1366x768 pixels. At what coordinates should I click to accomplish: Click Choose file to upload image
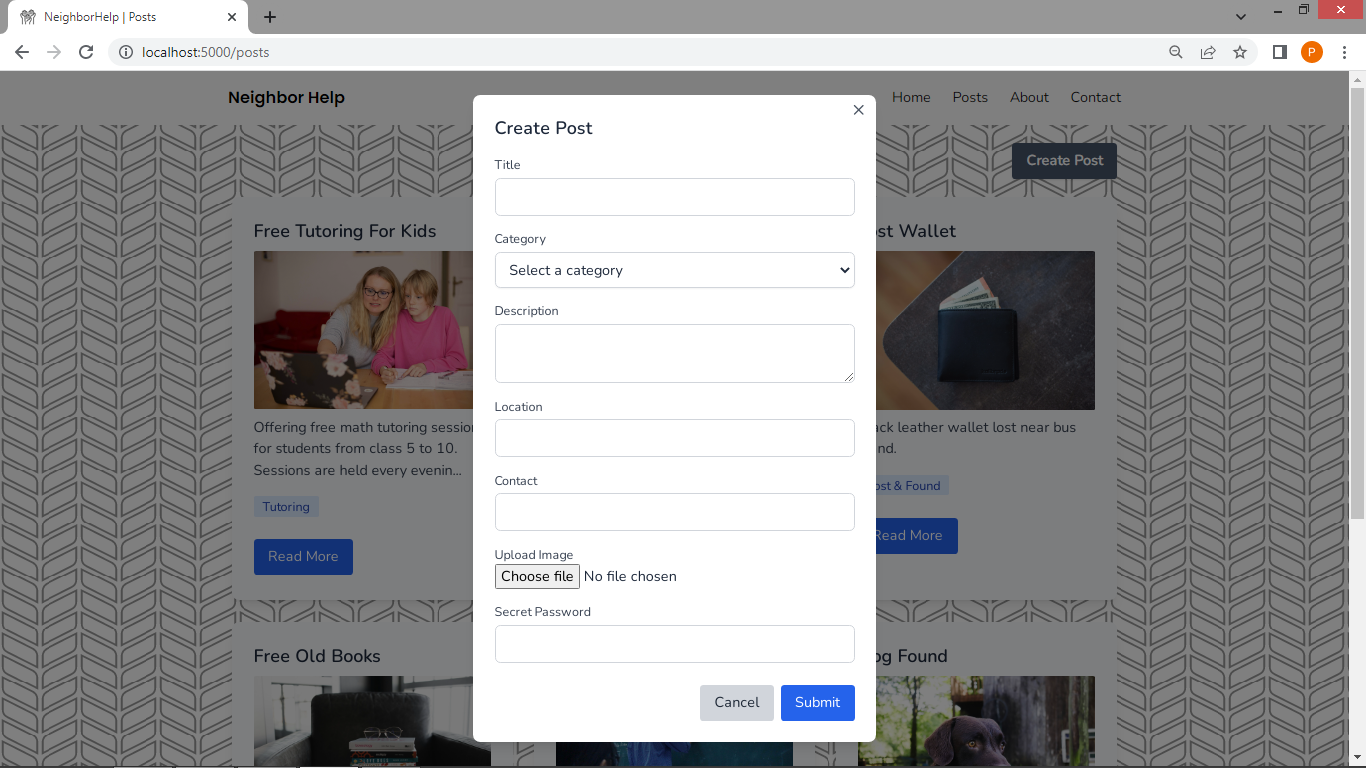(537, 576)
